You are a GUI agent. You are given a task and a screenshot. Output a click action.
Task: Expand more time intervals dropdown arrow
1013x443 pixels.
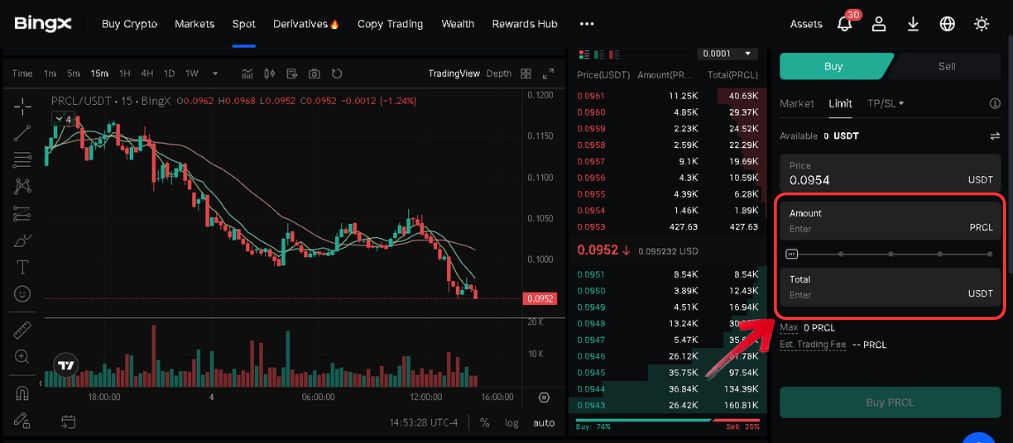click(x=214, y=74)
